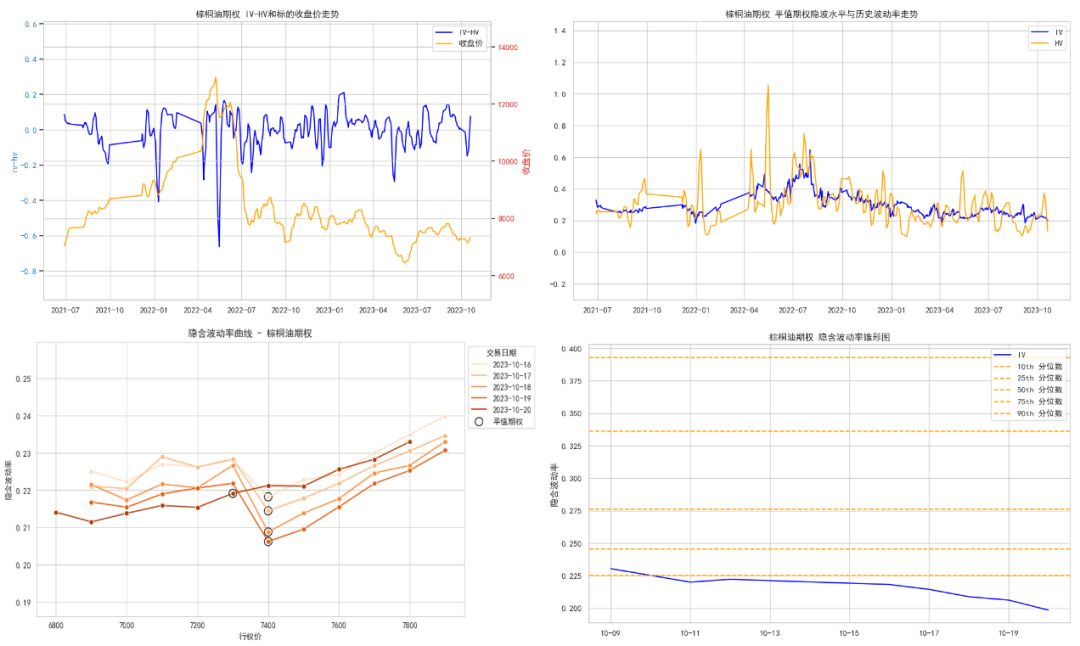Select the 2023-10-17 legend entry
Screen dimensions: 1080x646
501,376
